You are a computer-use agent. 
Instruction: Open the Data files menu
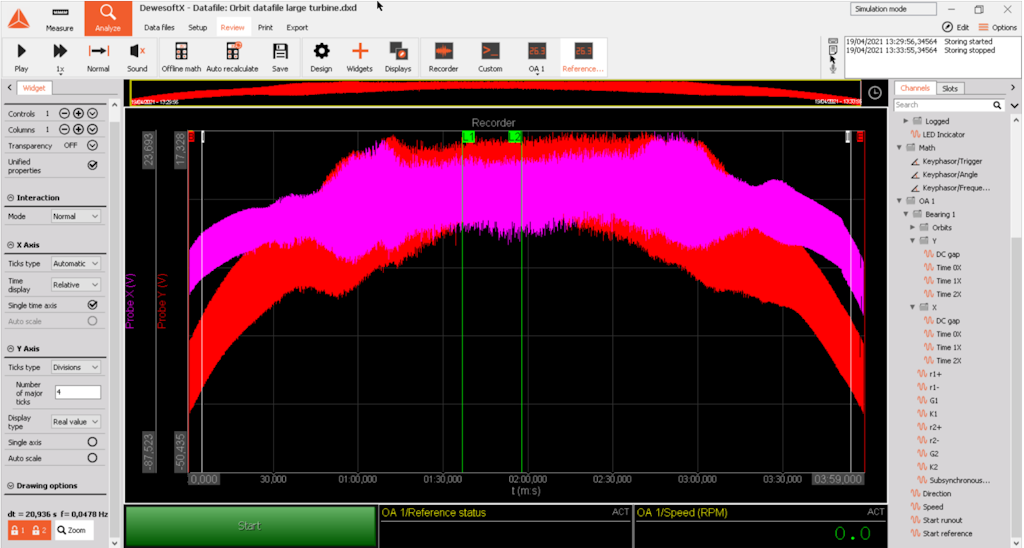pos(159,27)
